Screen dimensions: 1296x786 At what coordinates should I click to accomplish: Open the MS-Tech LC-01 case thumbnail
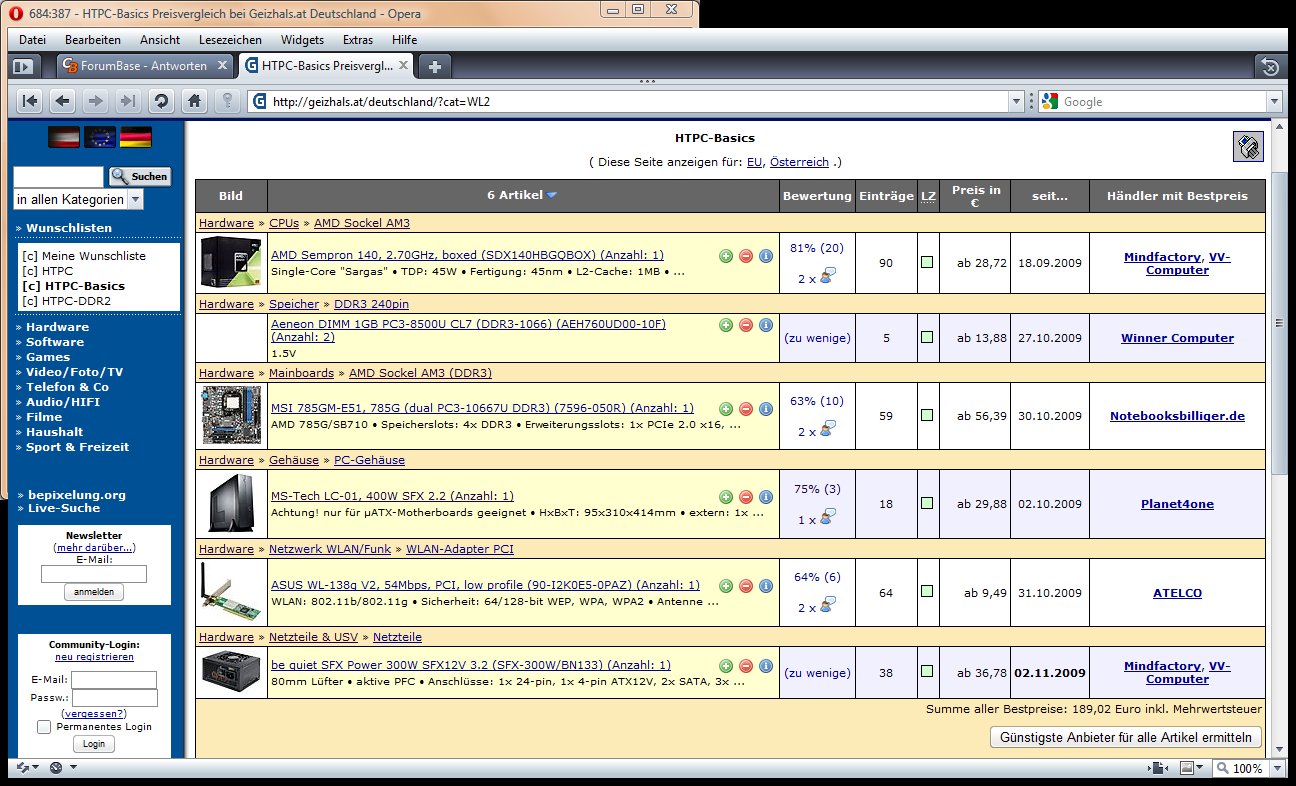pos(231,503)
